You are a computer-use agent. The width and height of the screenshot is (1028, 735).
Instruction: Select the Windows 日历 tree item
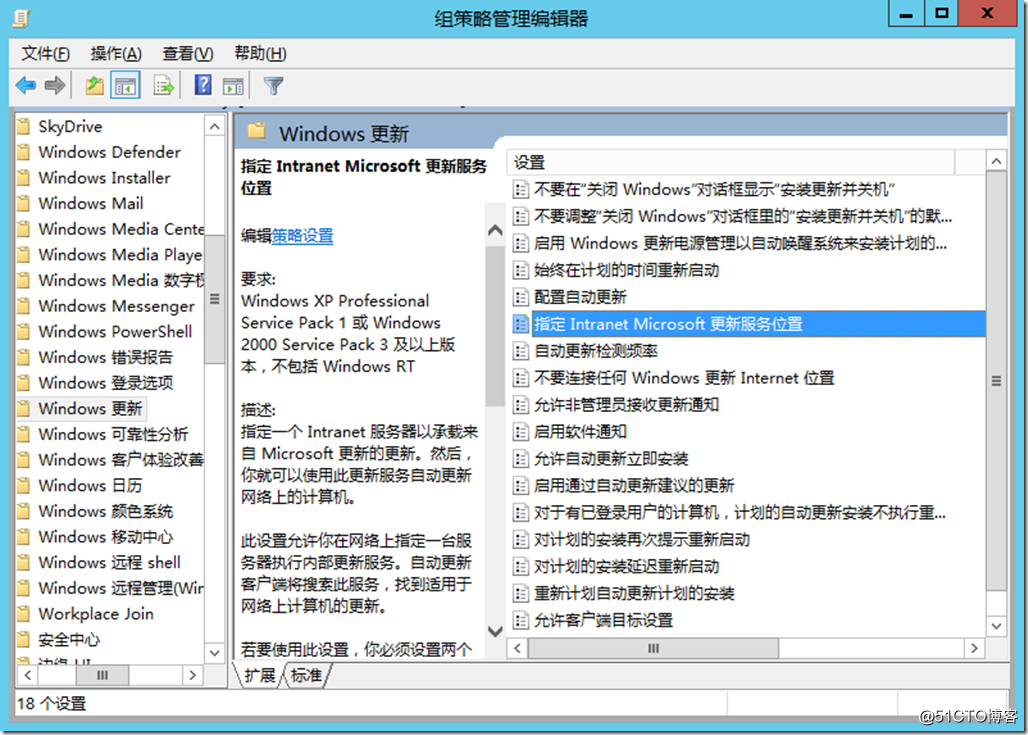tap(90, 485)
